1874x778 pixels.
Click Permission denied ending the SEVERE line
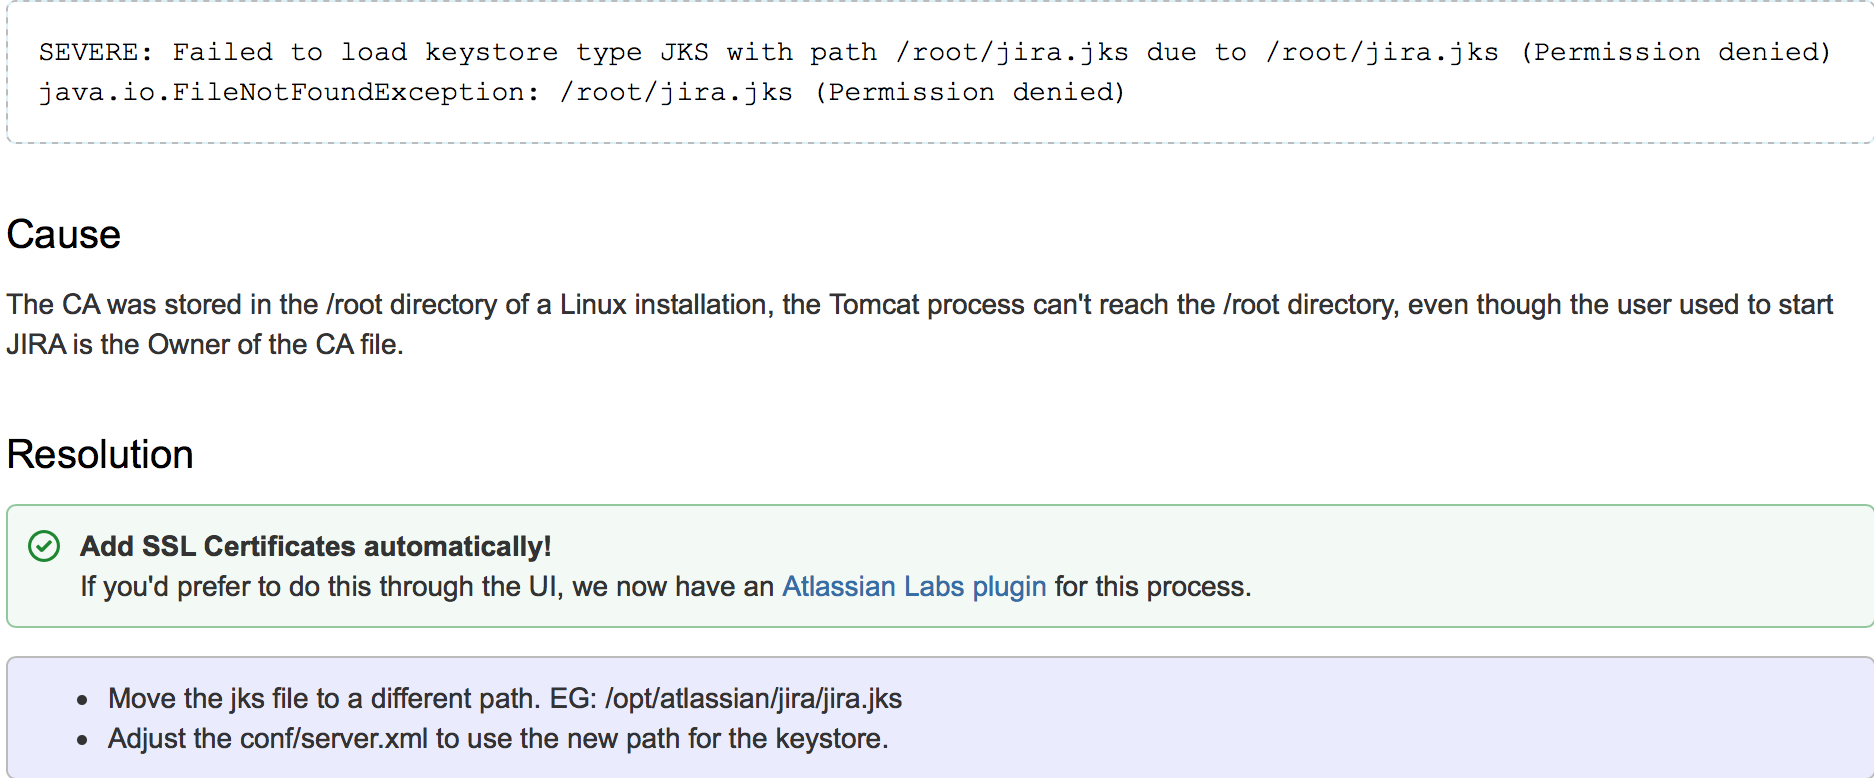[x=1676, y=52]
